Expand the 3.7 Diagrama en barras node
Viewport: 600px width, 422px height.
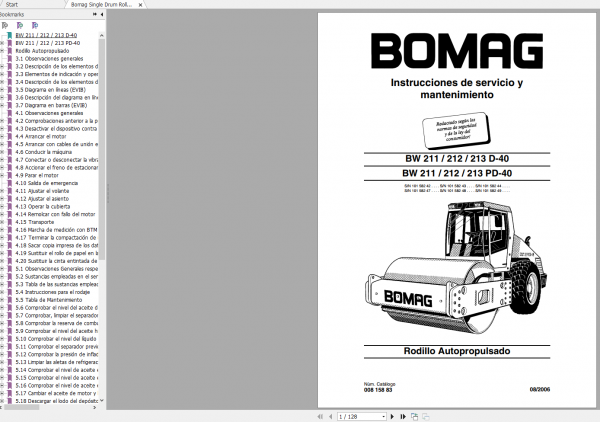coord(2,105)
